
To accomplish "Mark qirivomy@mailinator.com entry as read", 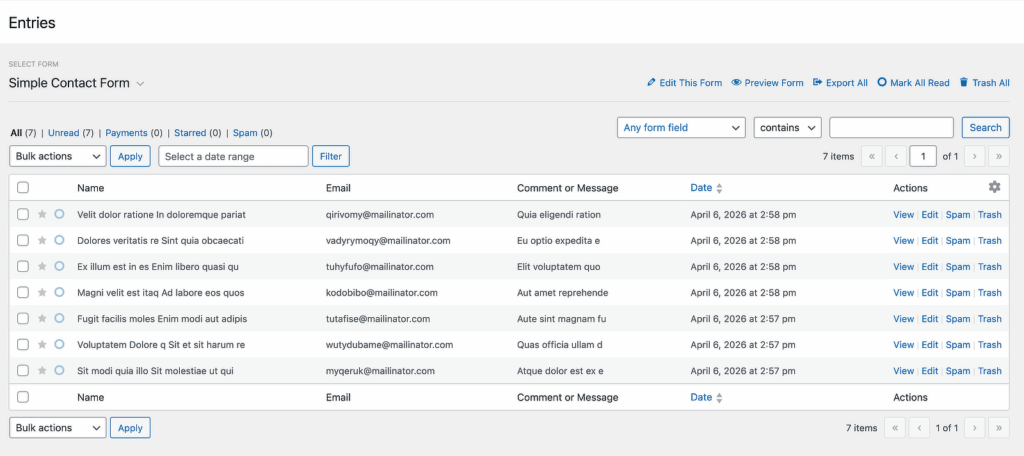I will 59,214.
